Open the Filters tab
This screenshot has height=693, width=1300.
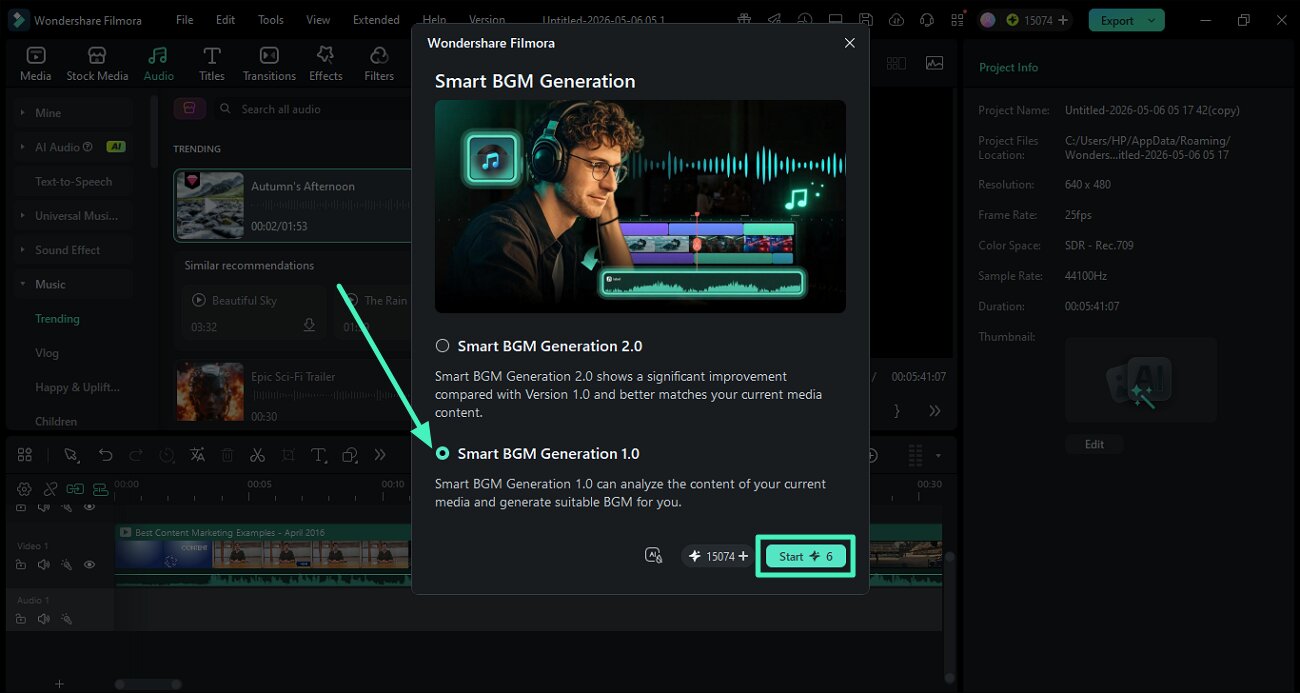[x=379, y=63]
